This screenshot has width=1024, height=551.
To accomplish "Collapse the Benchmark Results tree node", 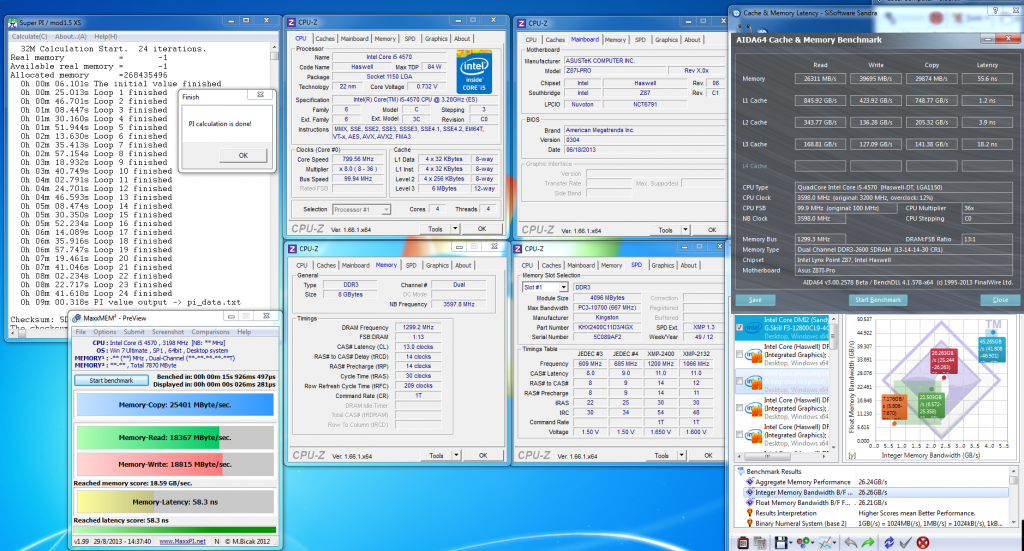I will pos(740,471).
